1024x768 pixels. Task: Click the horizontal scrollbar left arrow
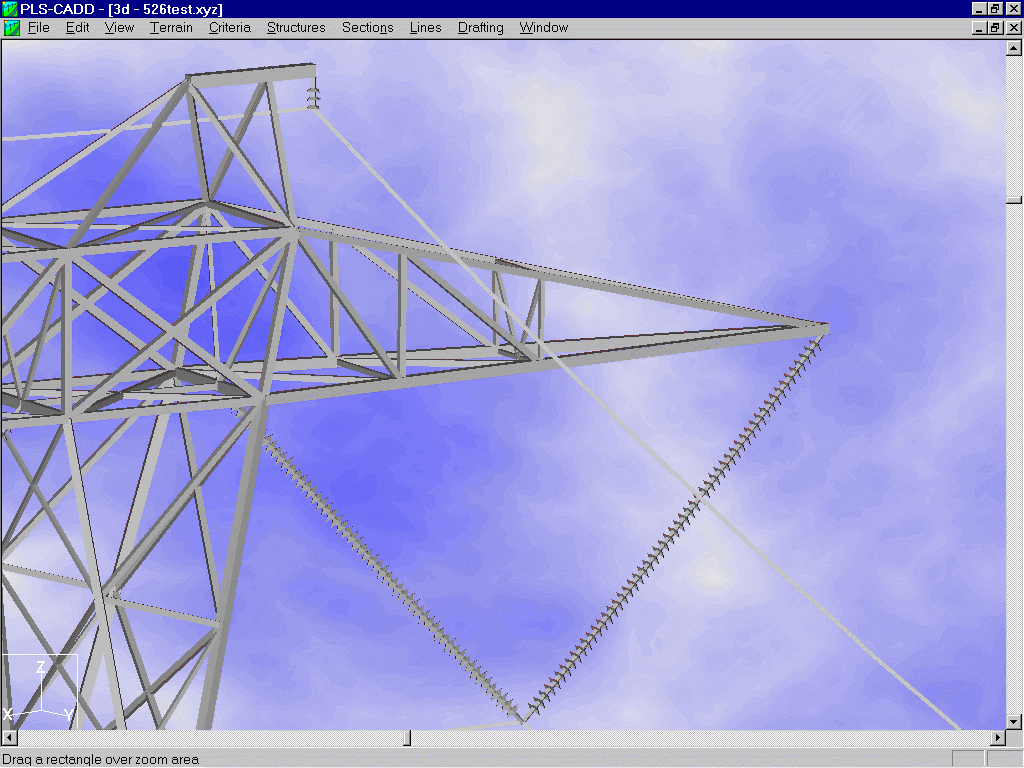pyautogui.click(x=8, y=737)
